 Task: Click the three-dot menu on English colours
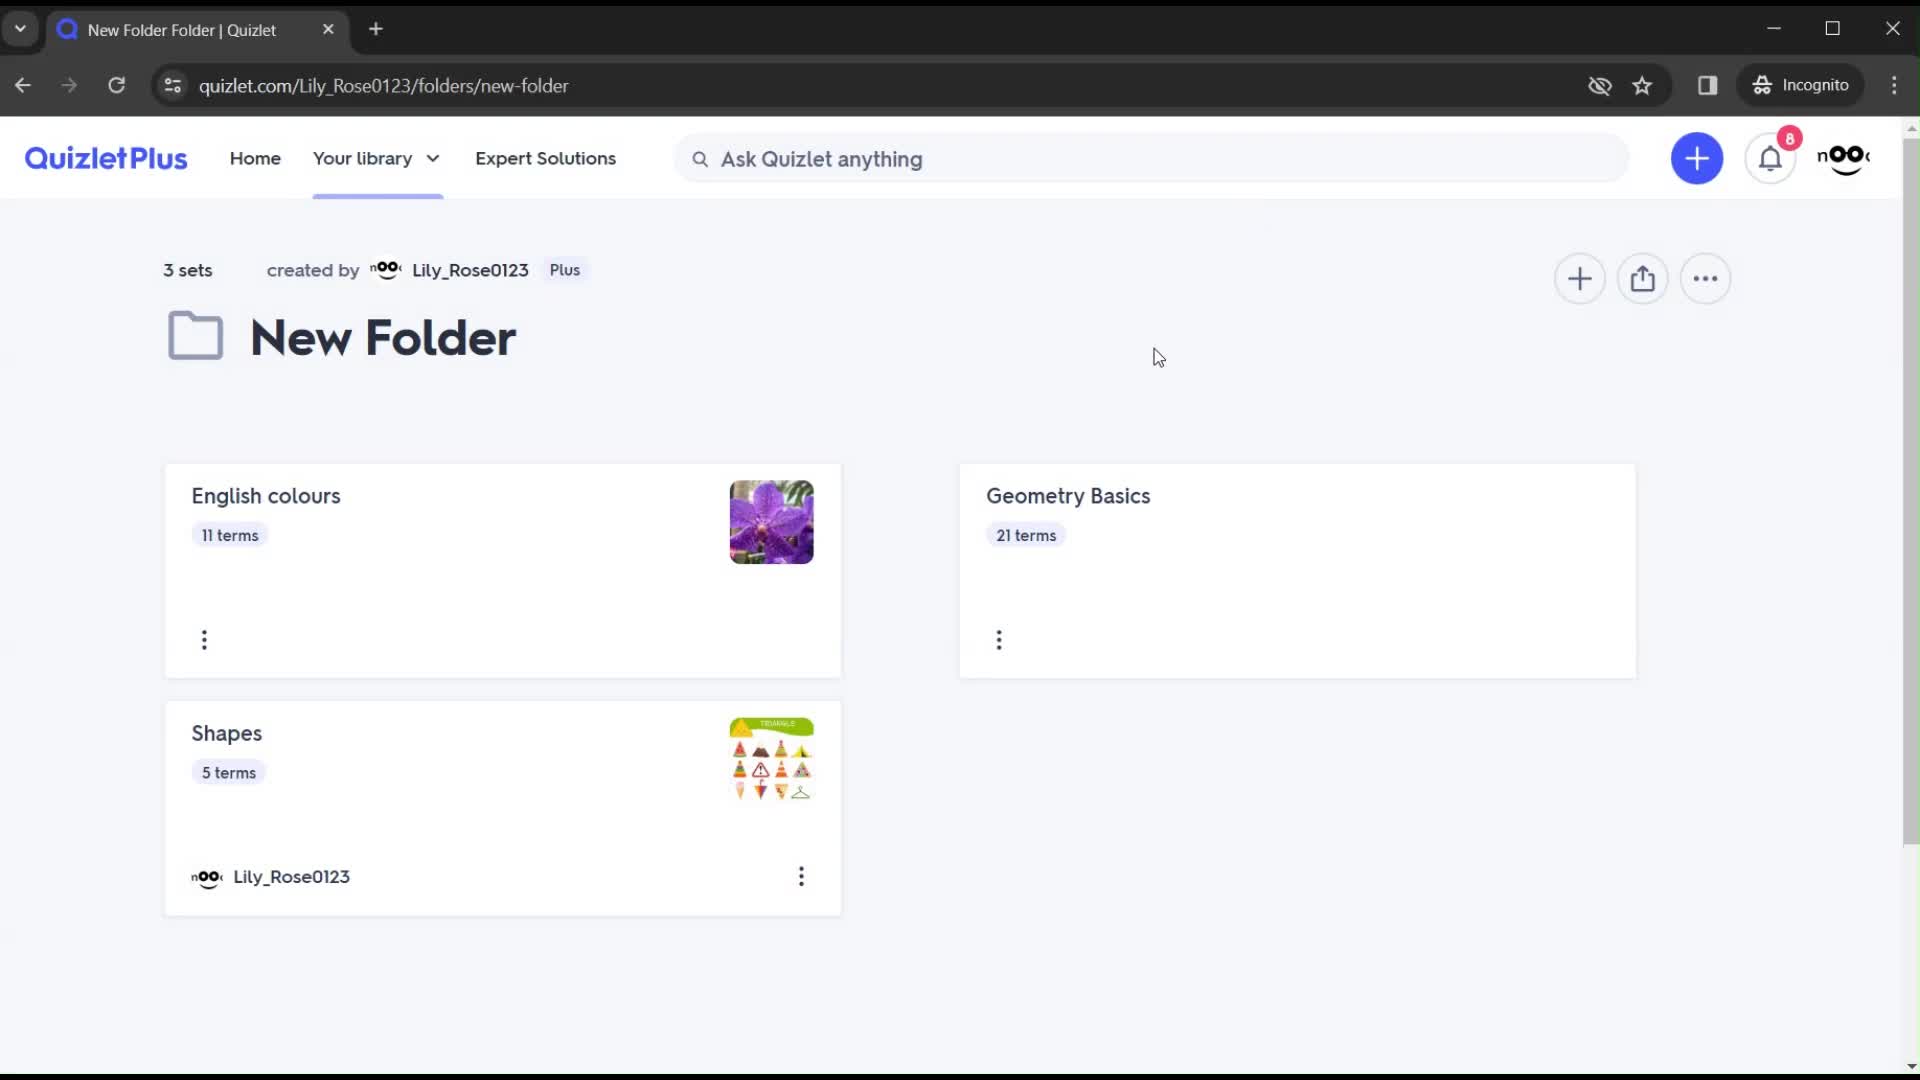tap(203, 640)
